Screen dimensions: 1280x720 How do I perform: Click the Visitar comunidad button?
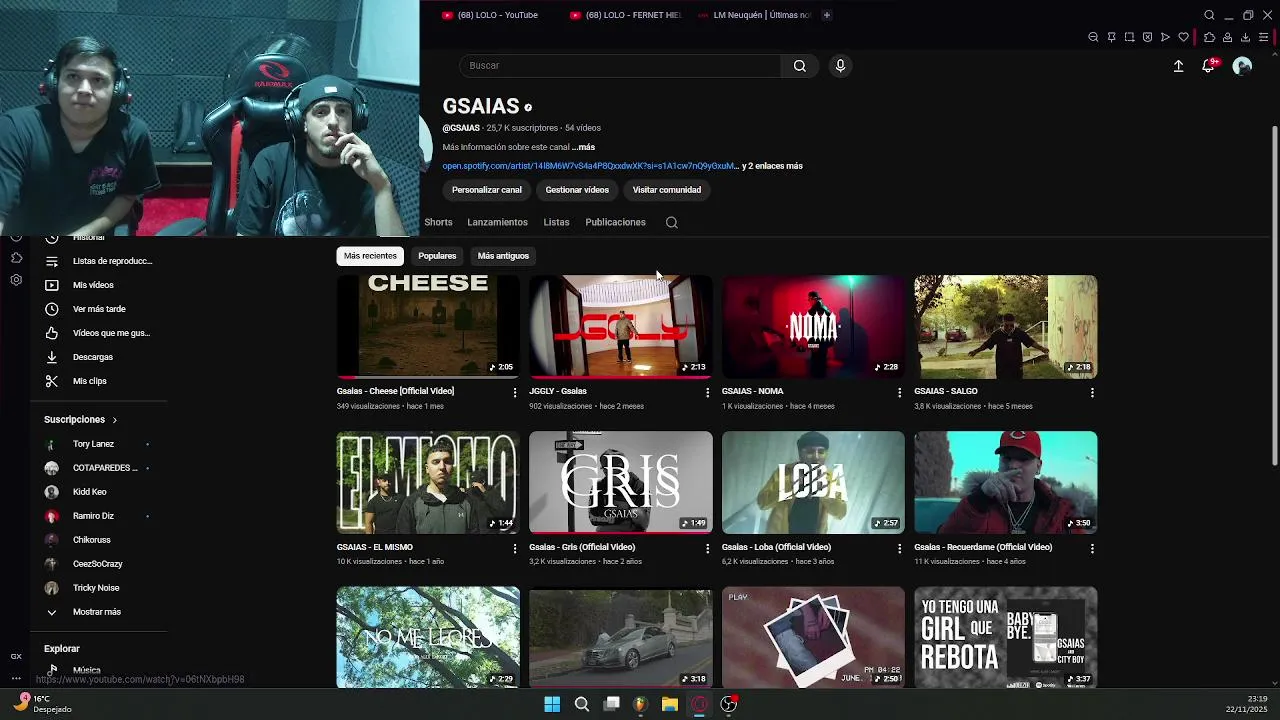coord(667,190)
